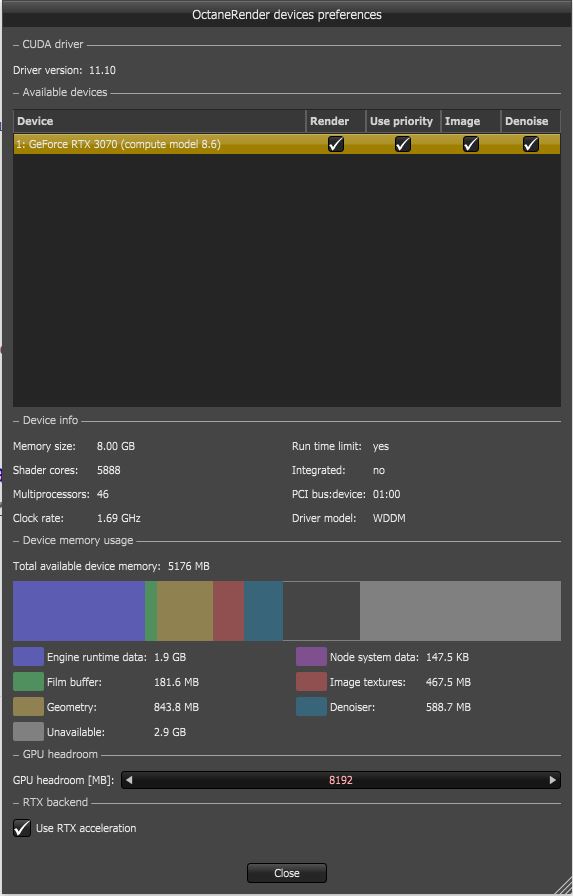The width and height of the screenshot is (573, 896).
Task: Toggle Denoise checkbox for GeForce RTX 3070
Action: pyautogui.click(x=531, y=145)
